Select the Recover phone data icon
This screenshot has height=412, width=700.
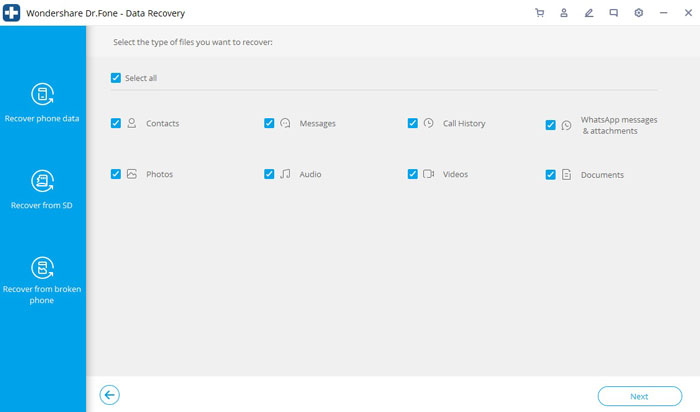[42, 94]
